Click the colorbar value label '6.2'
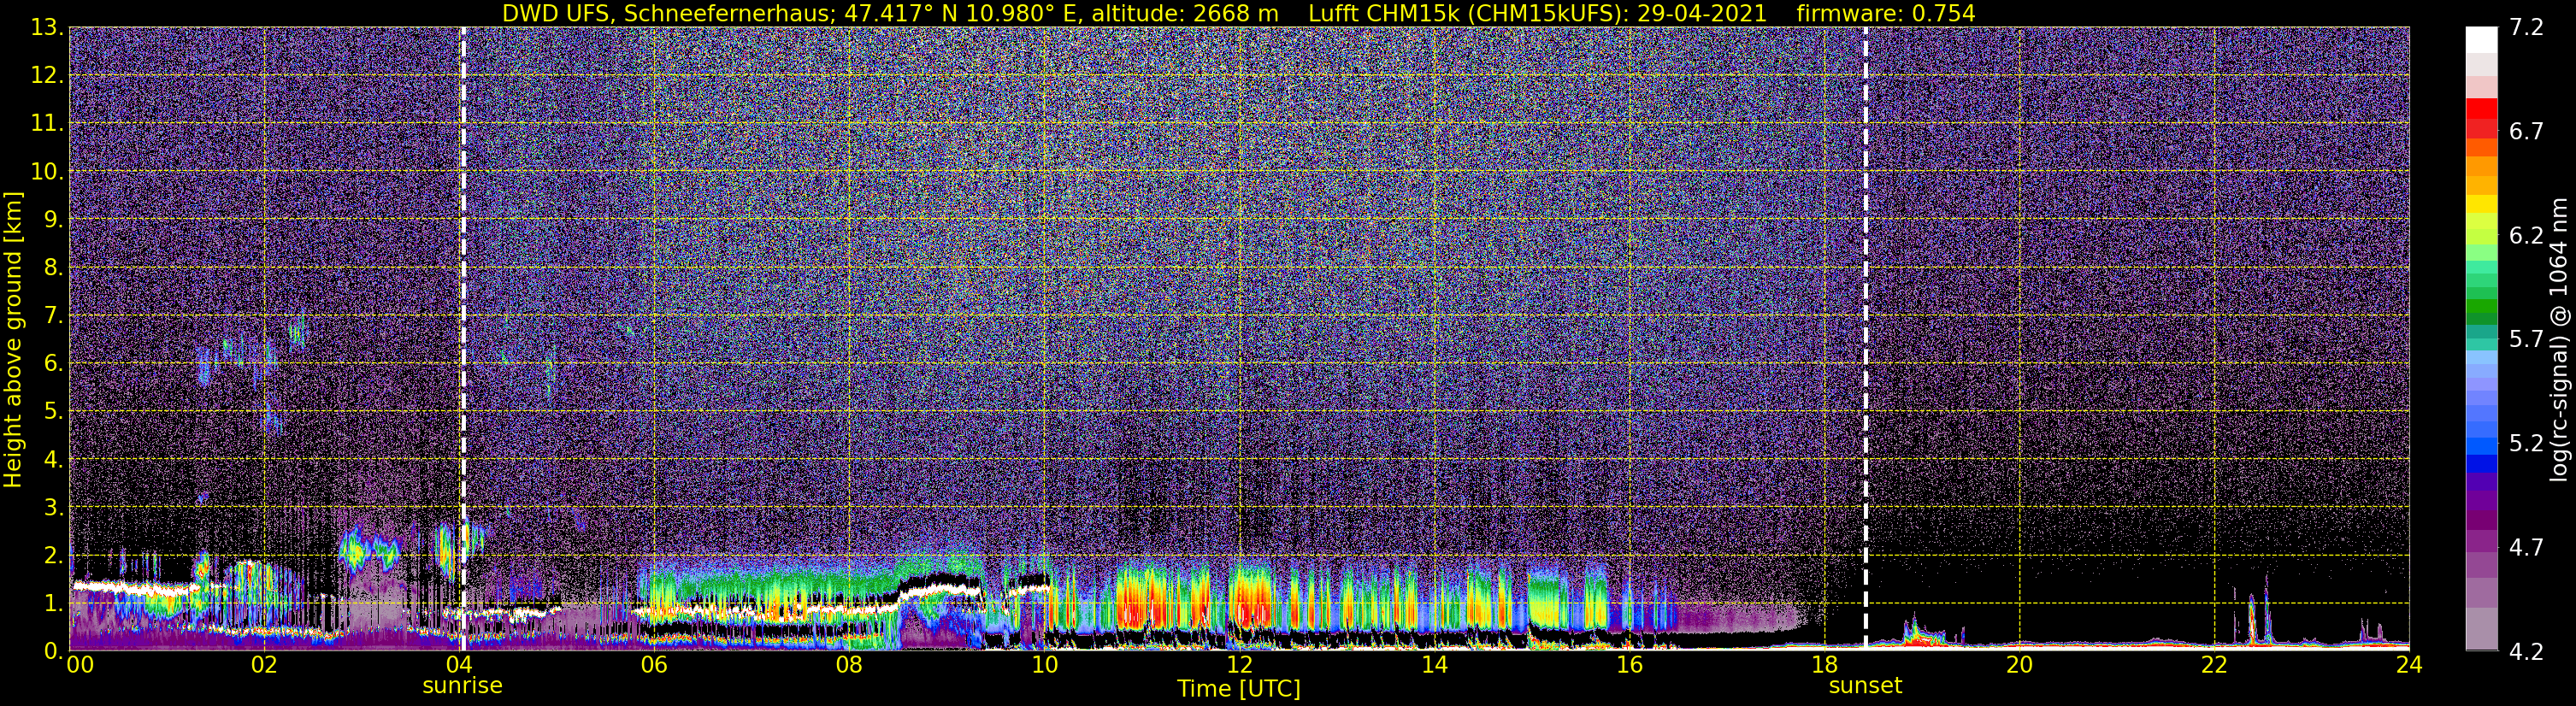This screenshot has width=2576, height=706. (x=2526, y=236)
